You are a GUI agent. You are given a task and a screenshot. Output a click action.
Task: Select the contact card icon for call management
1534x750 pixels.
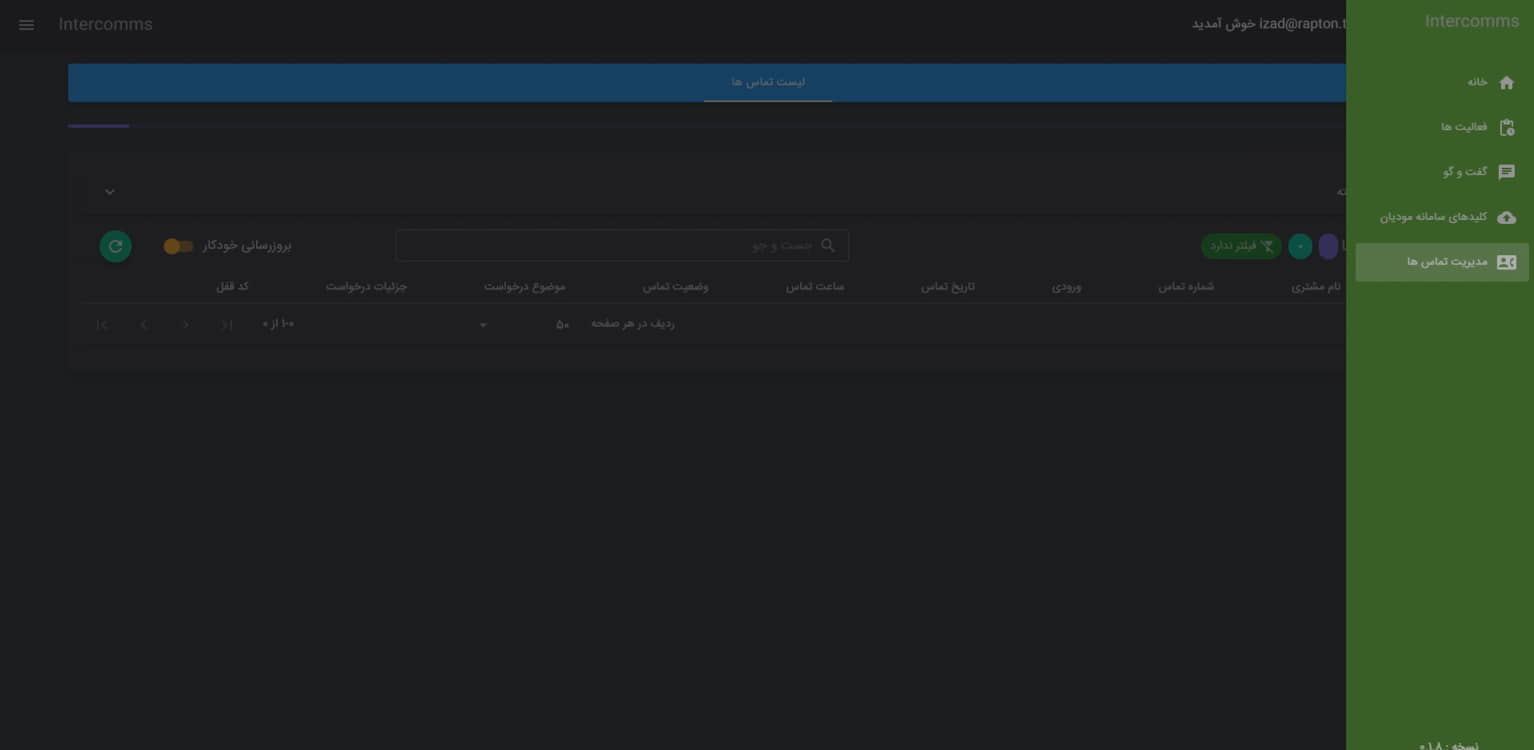1506,263
